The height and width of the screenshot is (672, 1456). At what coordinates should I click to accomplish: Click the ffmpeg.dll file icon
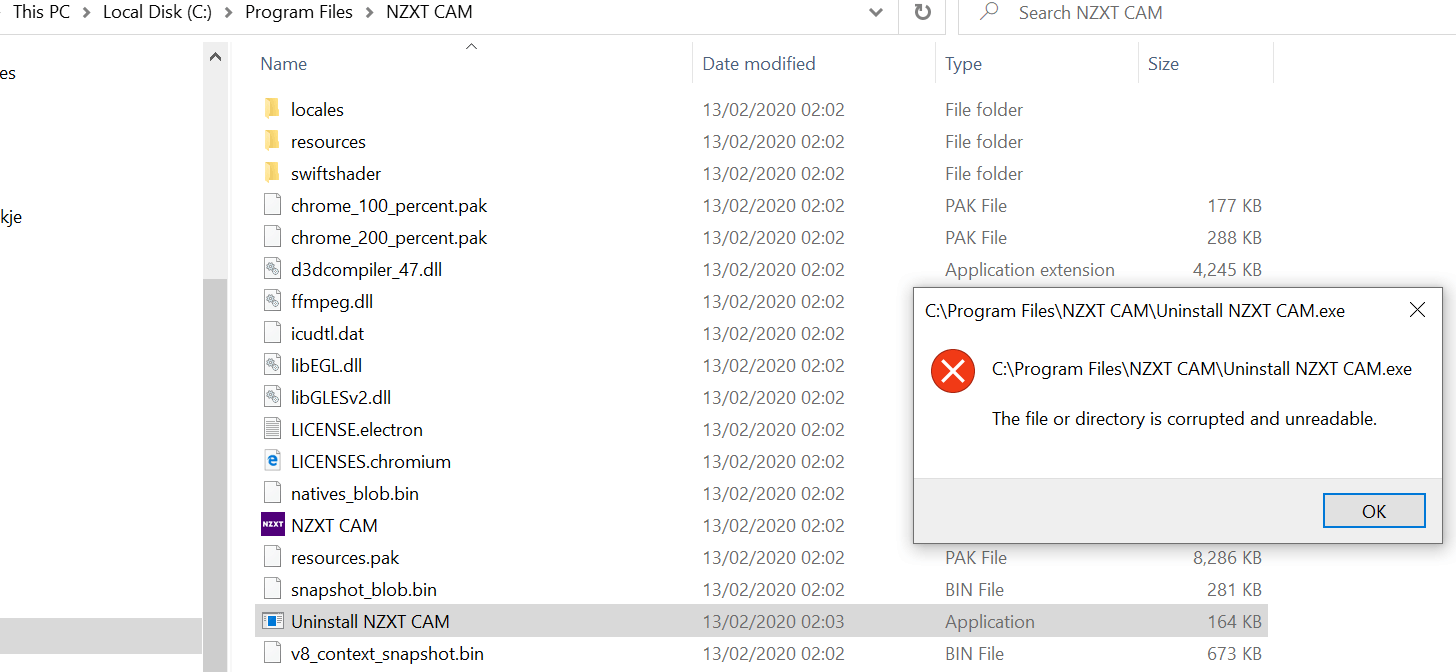[272, 301]
